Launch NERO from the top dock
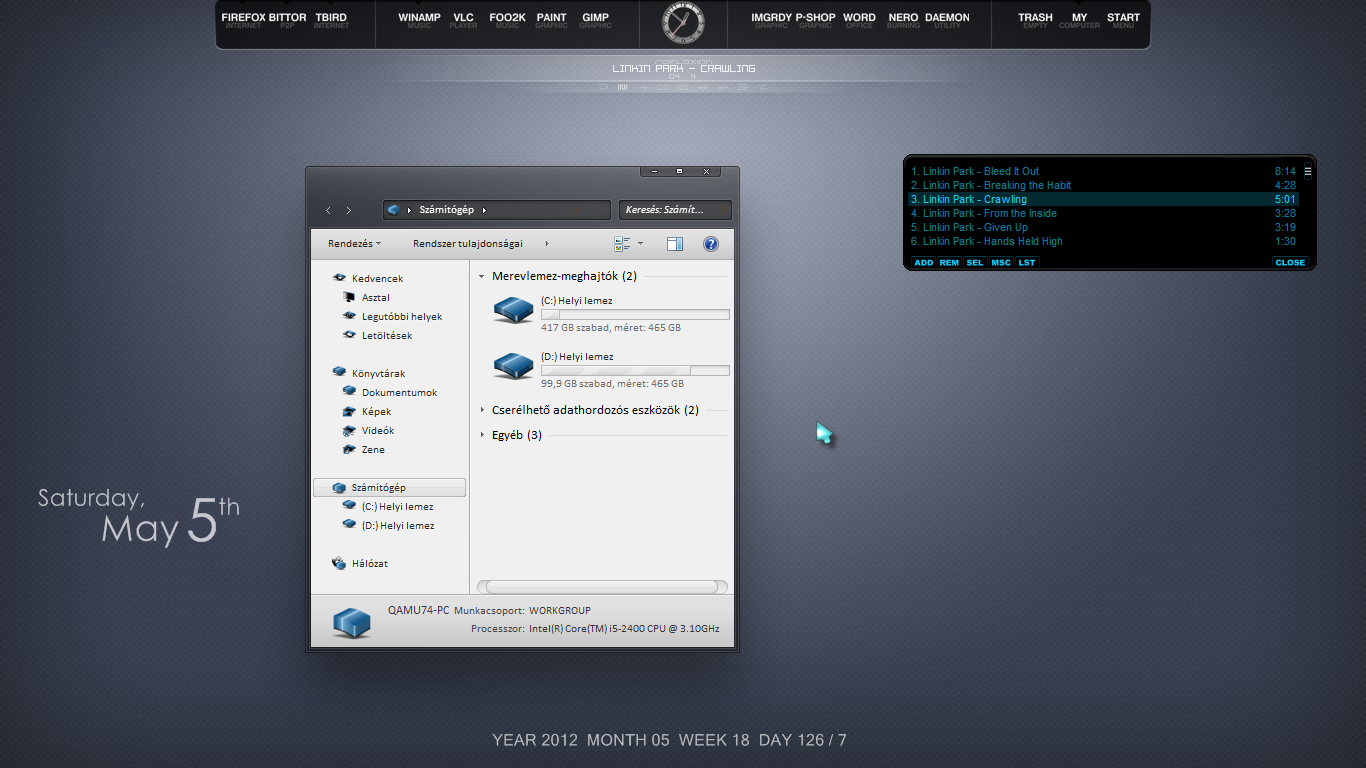 click(x=903, y=20)
